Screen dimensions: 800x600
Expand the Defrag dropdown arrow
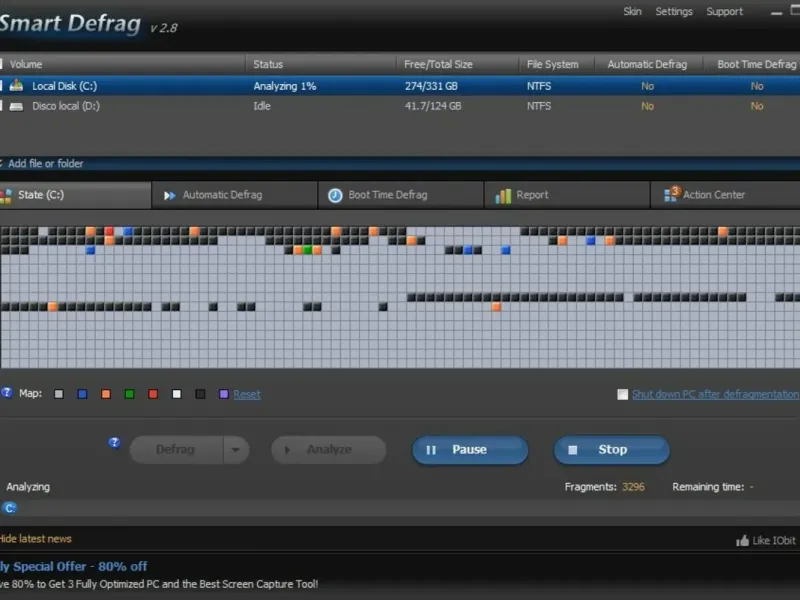[x=236, y=449]
